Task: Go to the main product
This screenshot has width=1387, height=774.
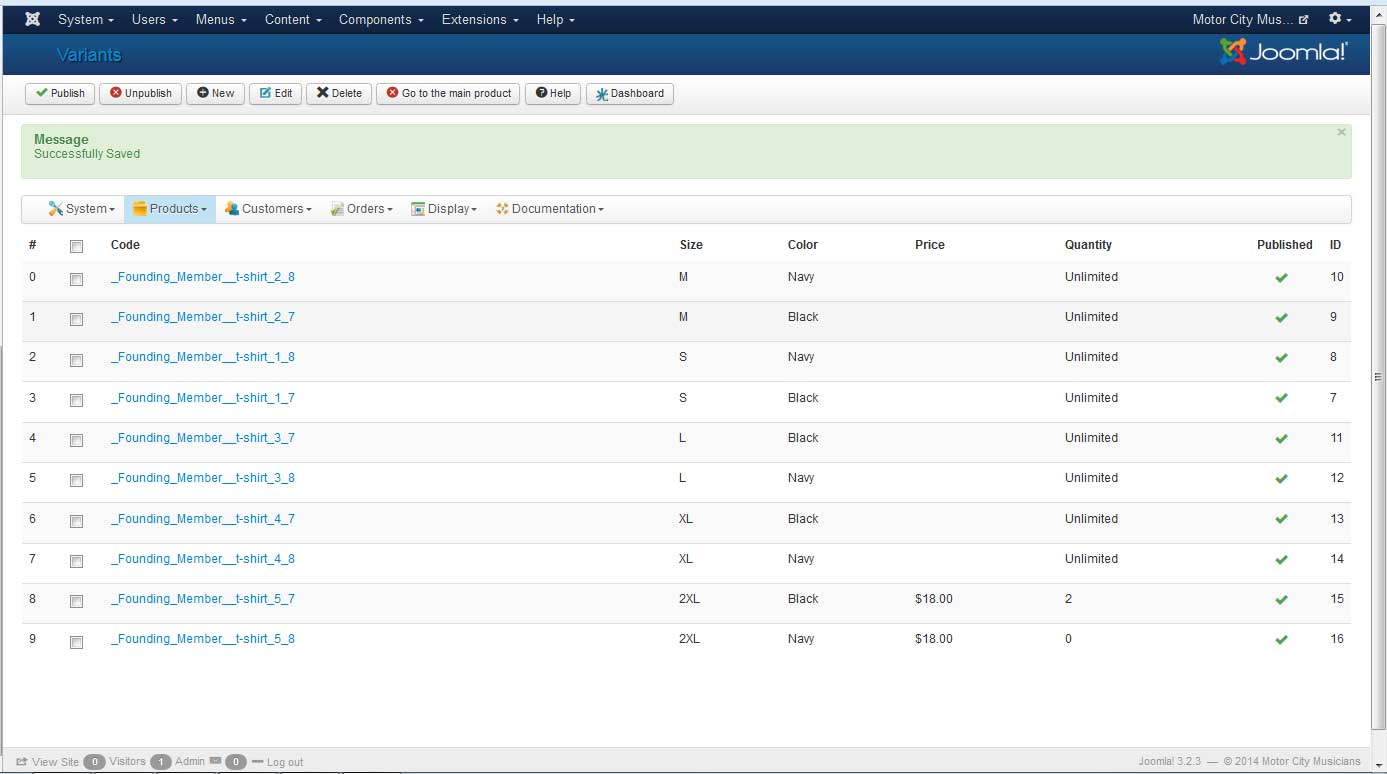Action: point(448,93)
